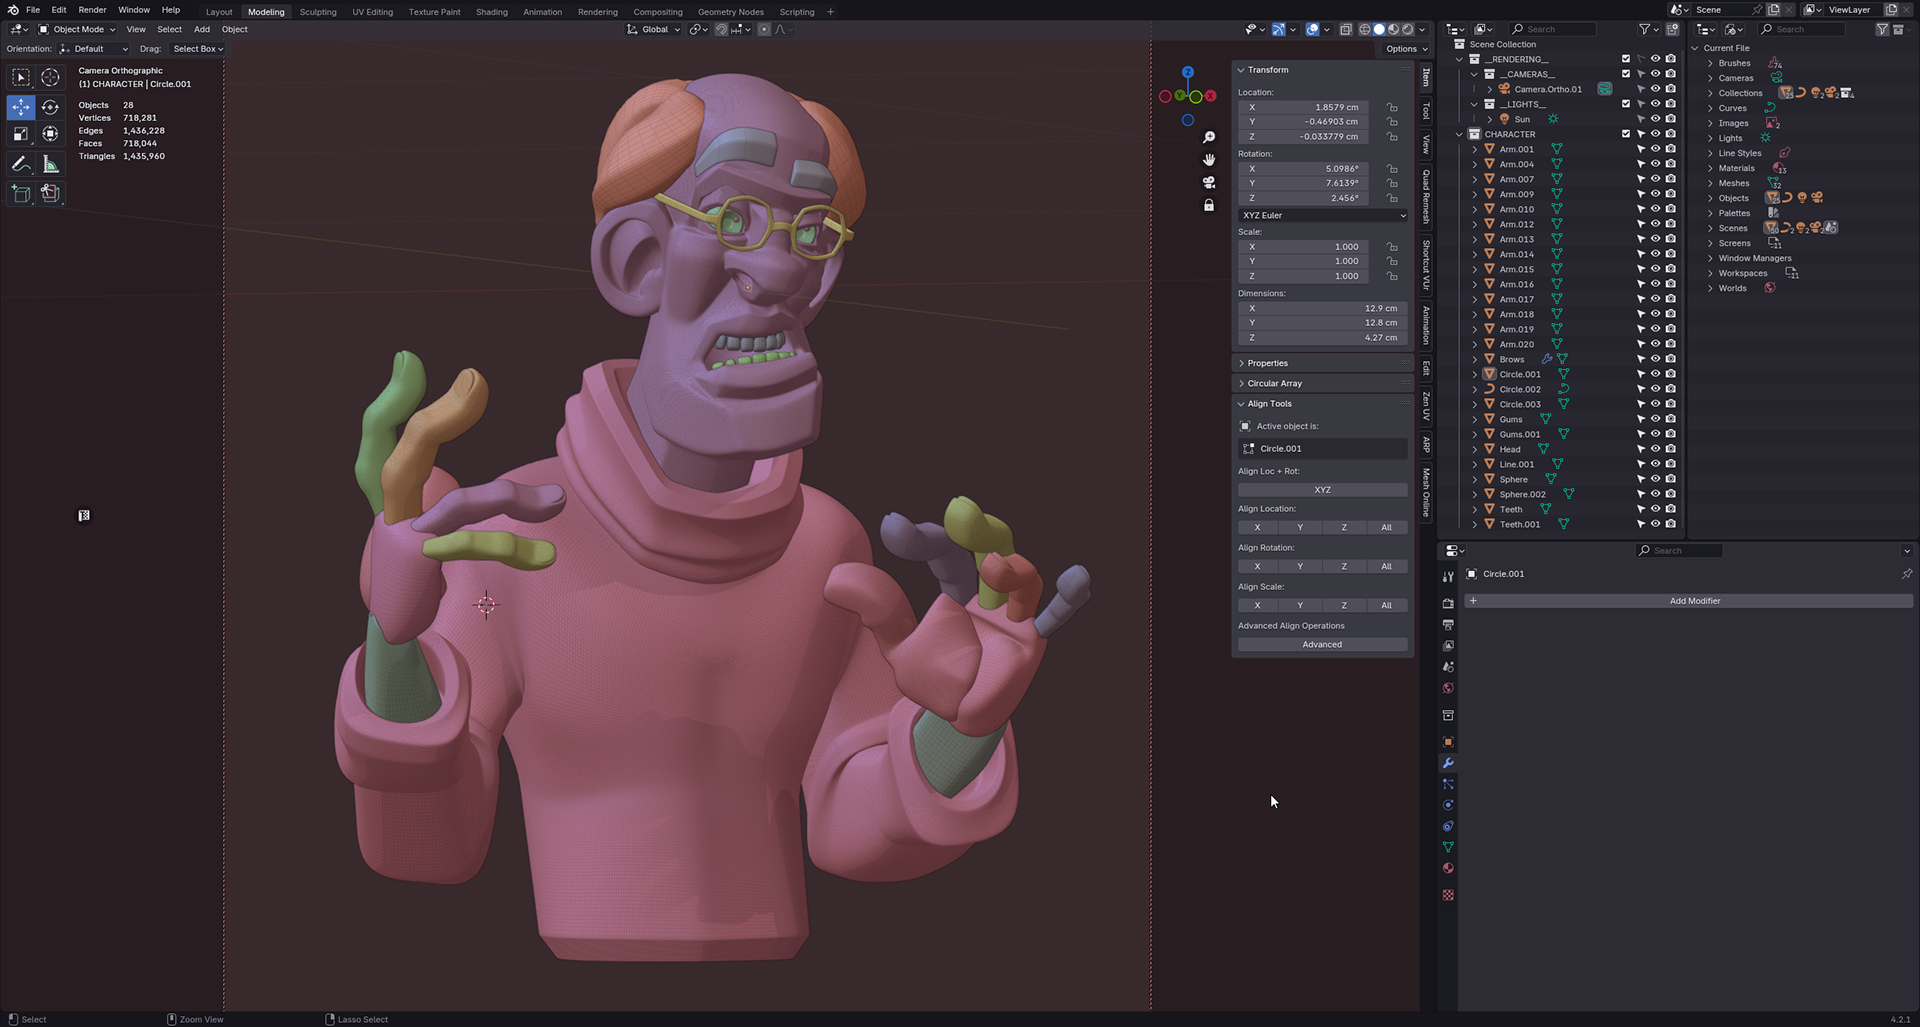Image resolution: width=1920 pixels, height=1027 pixels.
Task: Open the Material properties tab icon
Action: point(1448,868)
